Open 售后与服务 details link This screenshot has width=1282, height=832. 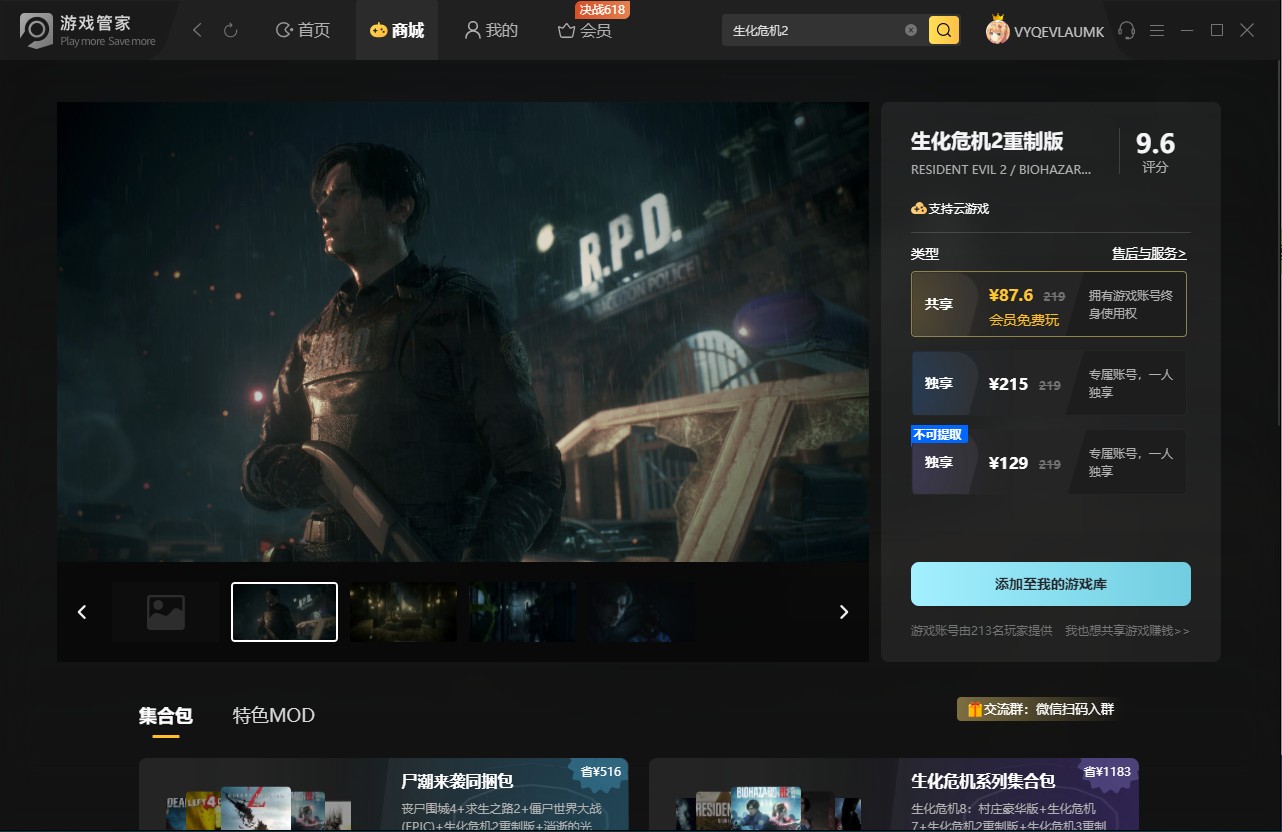click(x=1149, y=253)
